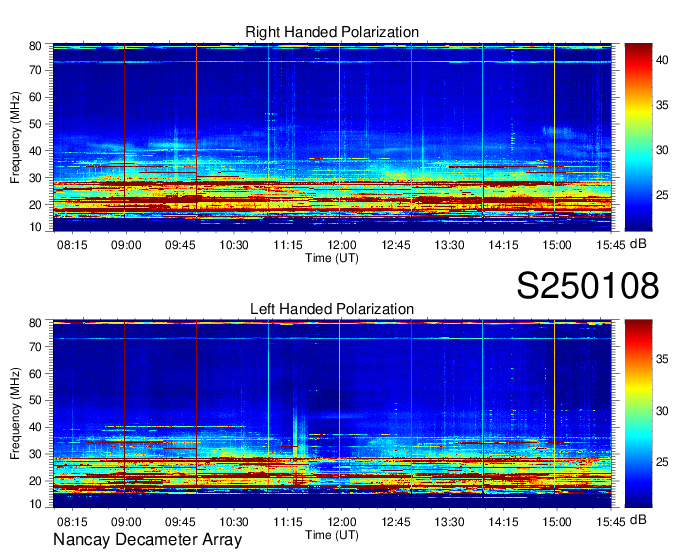Image resolution: width=680 pixels, height=552 pixels.
Task: Click the 30 tick on Right Handed colorbar
Action: click(662, 150)
